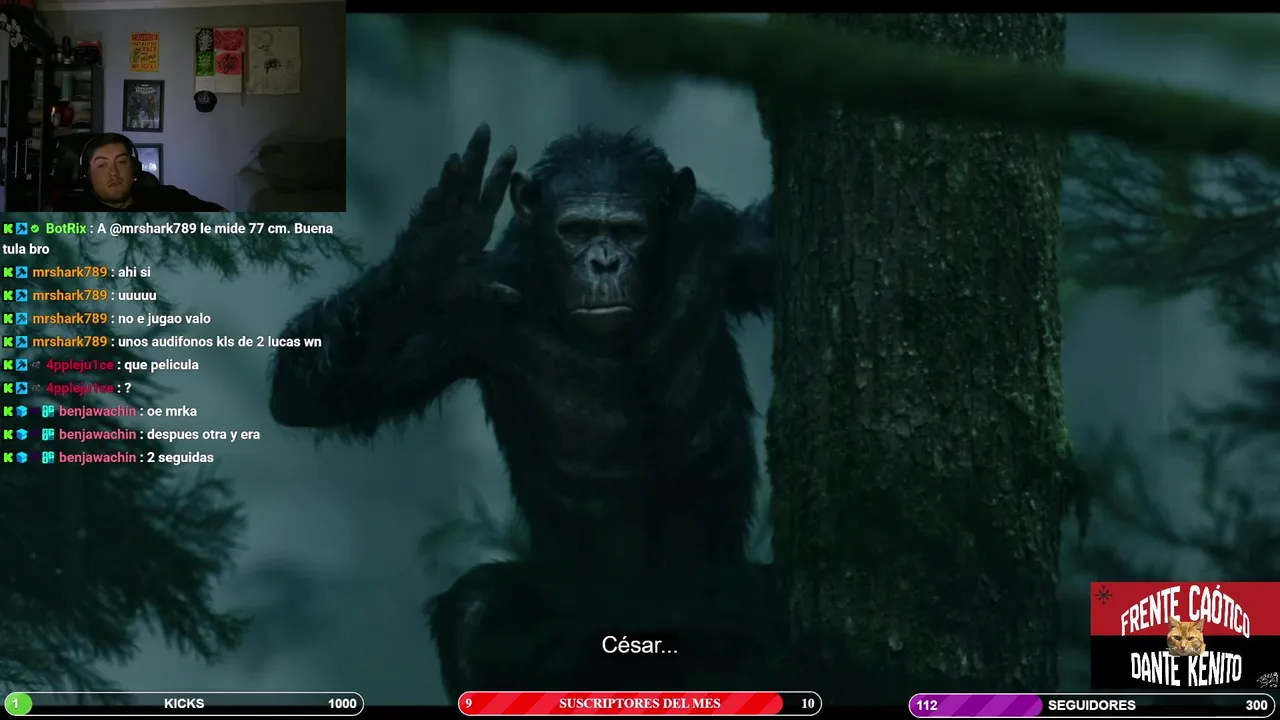Click the Kick badge on the 'ahi si' message
Image resolution: width=1280 pixels, height=720 pixels.
pos(8,272)
